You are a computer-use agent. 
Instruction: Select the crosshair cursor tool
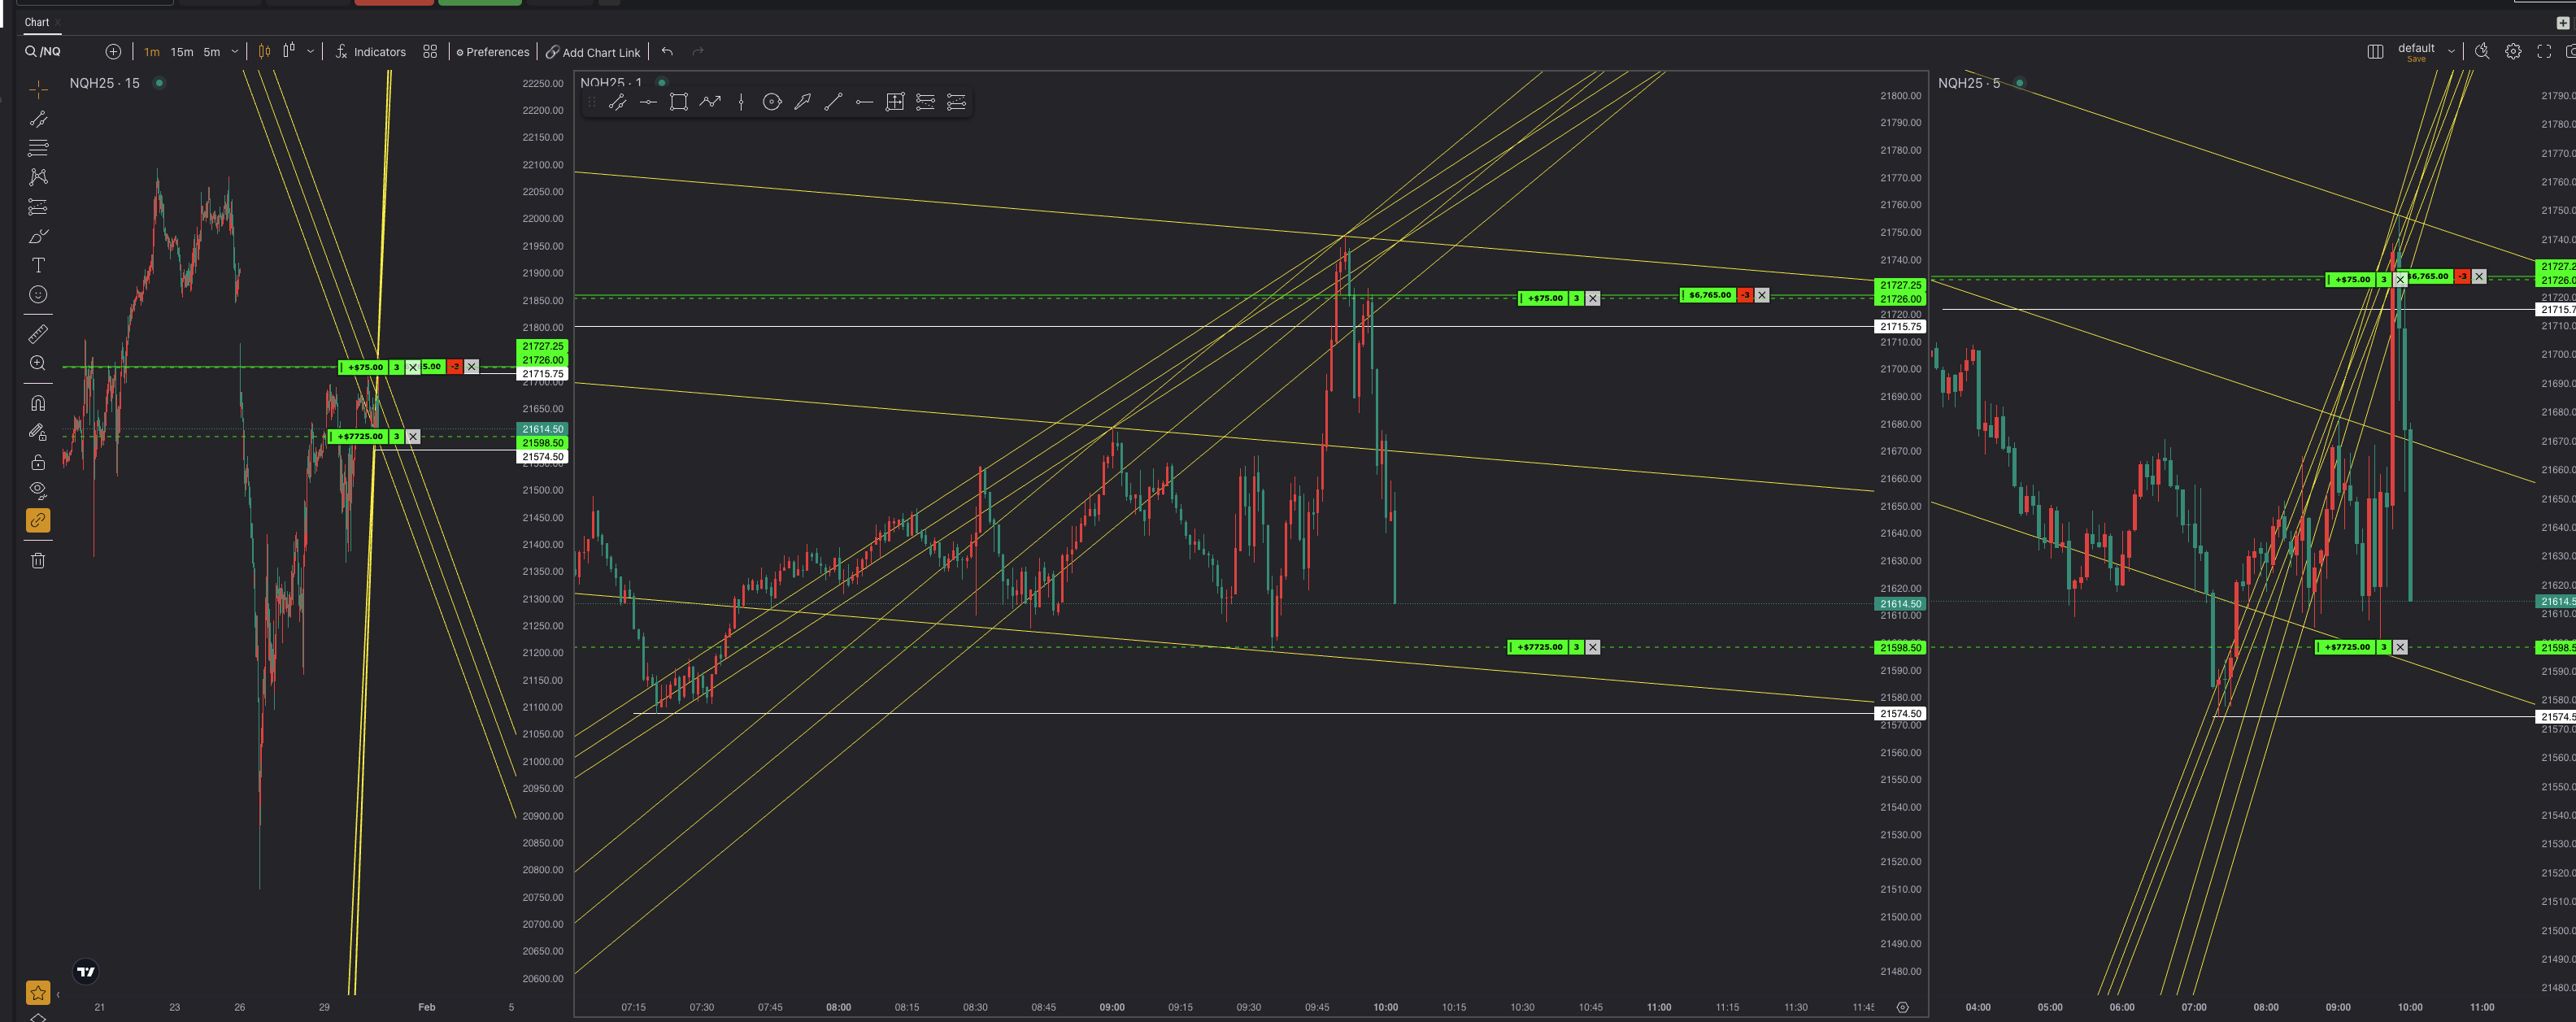click(38, 90)
